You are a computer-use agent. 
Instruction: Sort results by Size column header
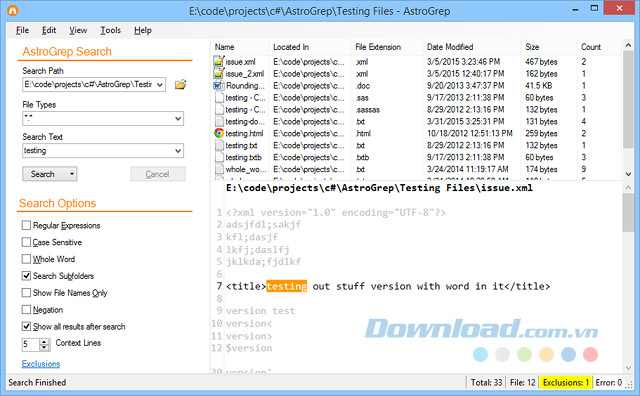549,47
